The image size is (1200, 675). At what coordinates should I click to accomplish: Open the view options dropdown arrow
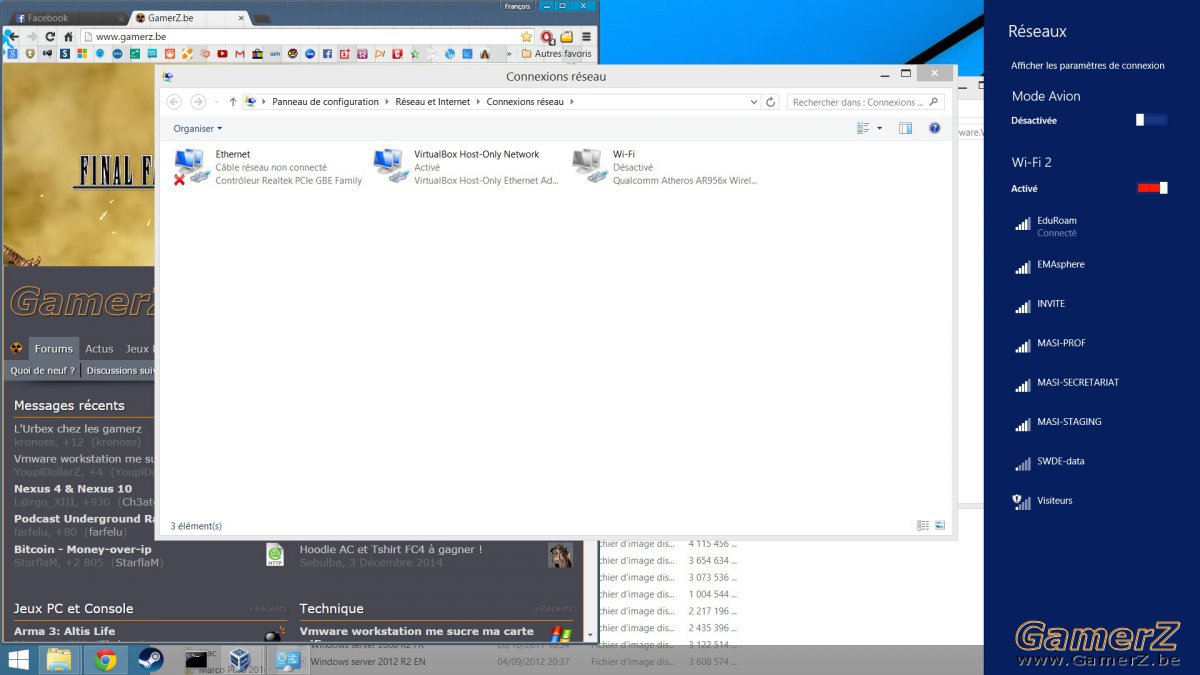pyautogui.click(x=879, y=128)
